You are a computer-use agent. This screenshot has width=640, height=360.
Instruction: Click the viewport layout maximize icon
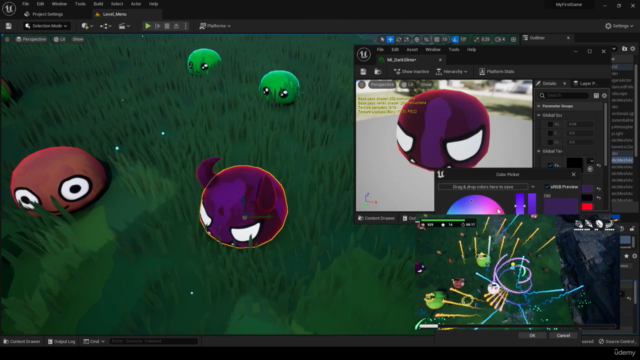pos(513,39)
